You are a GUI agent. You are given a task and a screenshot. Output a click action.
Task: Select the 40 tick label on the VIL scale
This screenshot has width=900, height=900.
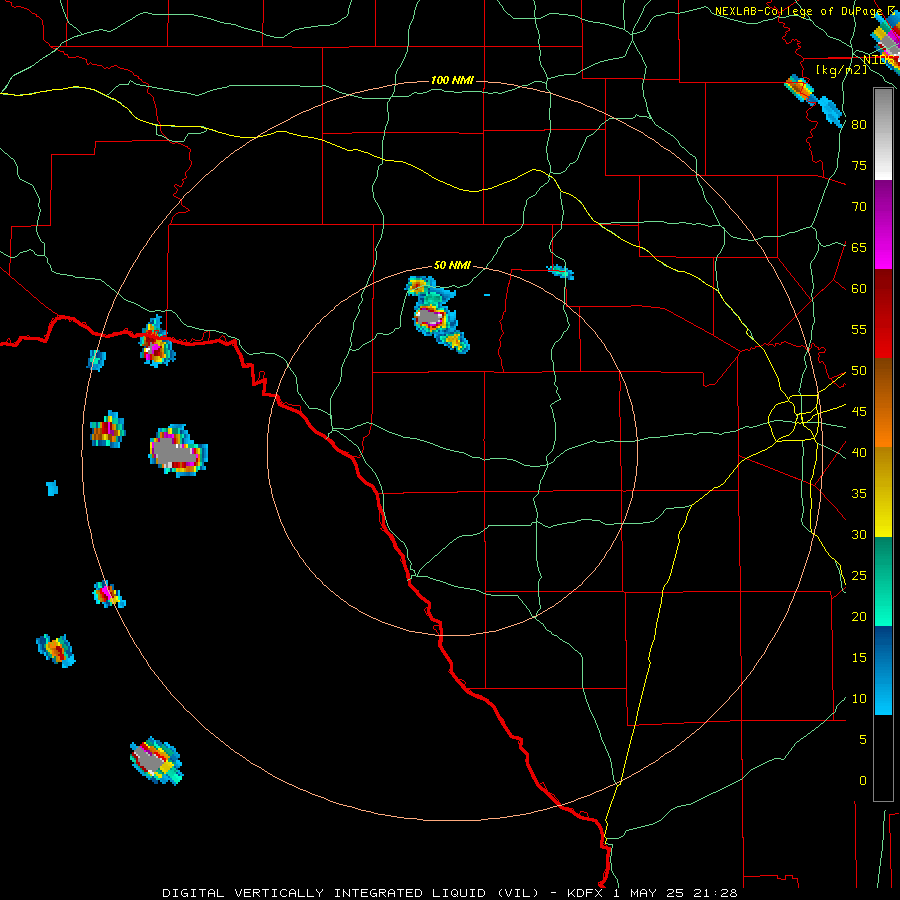tap(859, 452)
